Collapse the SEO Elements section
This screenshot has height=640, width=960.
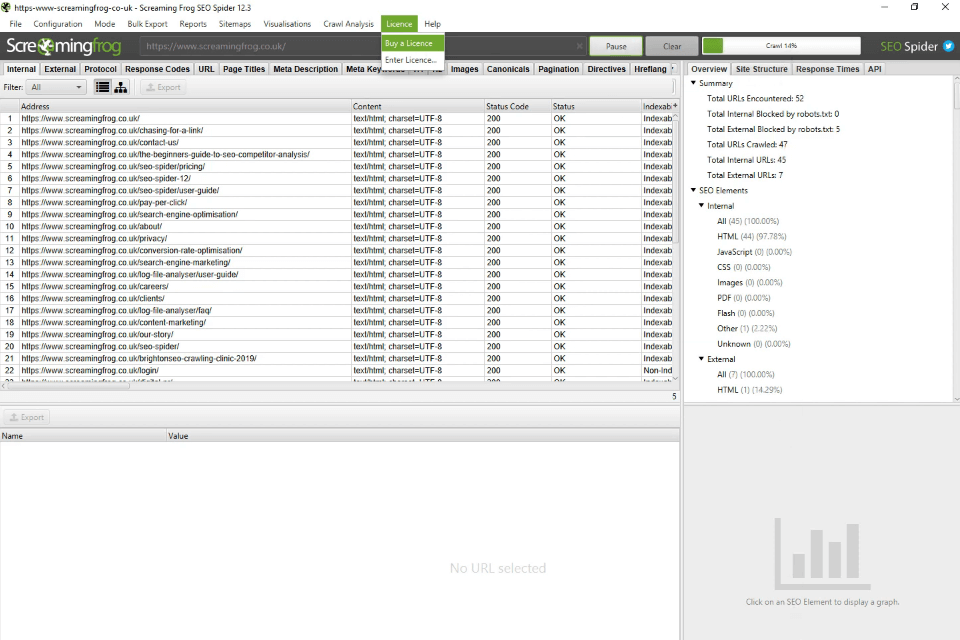click(x=693, y=190)
